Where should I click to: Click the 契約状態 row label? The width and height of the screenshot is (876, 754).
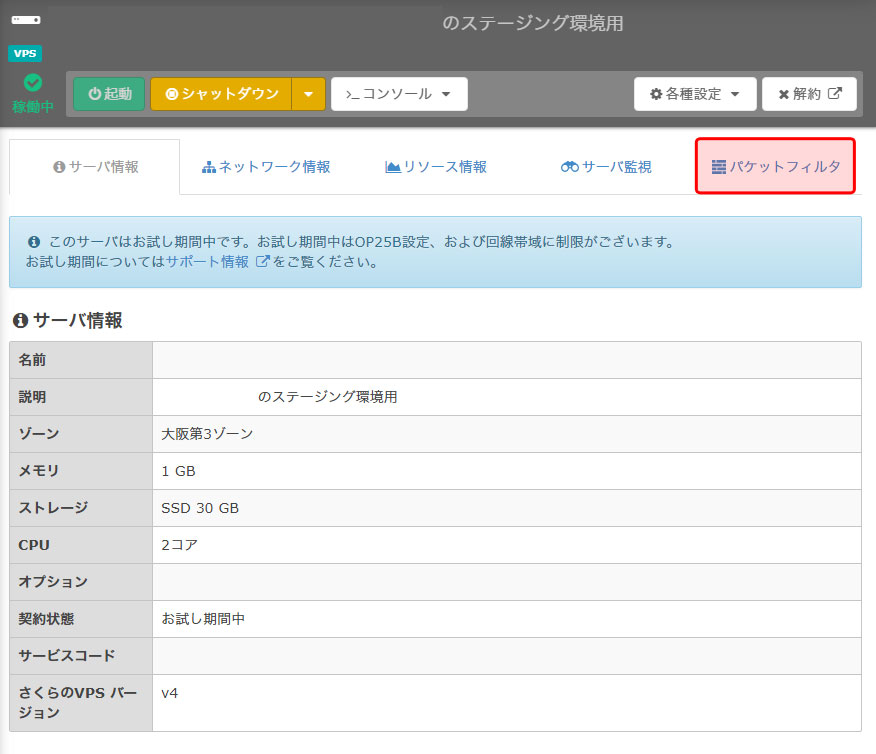[46, 619]
